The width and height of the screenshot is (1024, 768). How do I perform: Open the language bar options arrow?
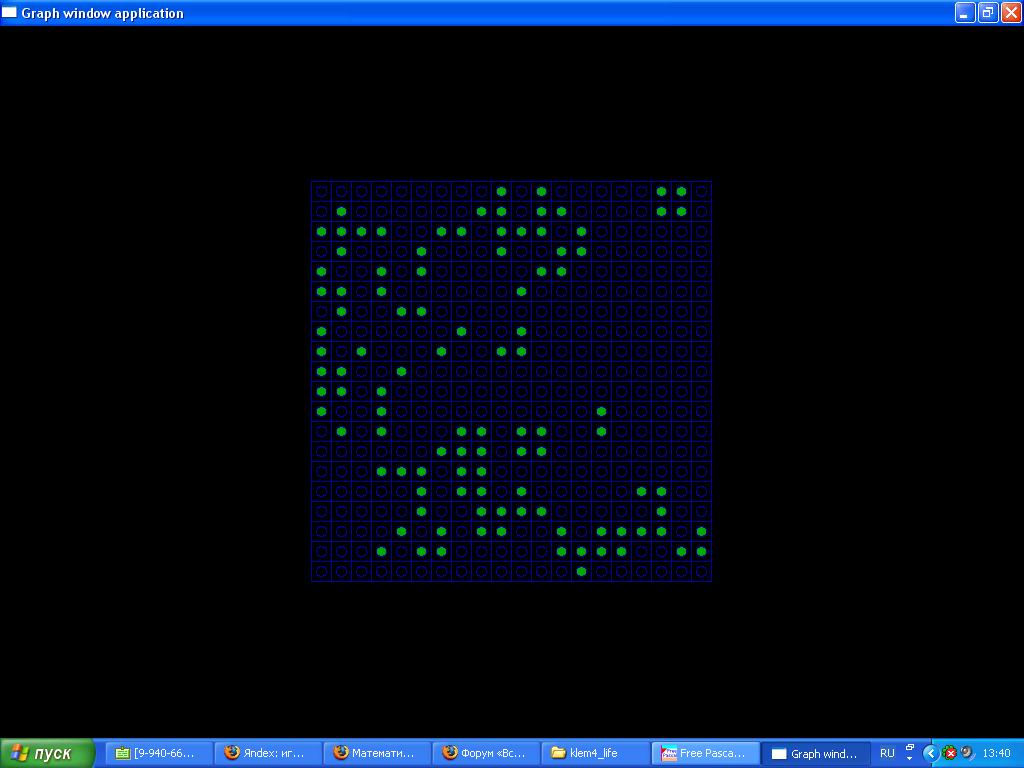tap(909, 753)
